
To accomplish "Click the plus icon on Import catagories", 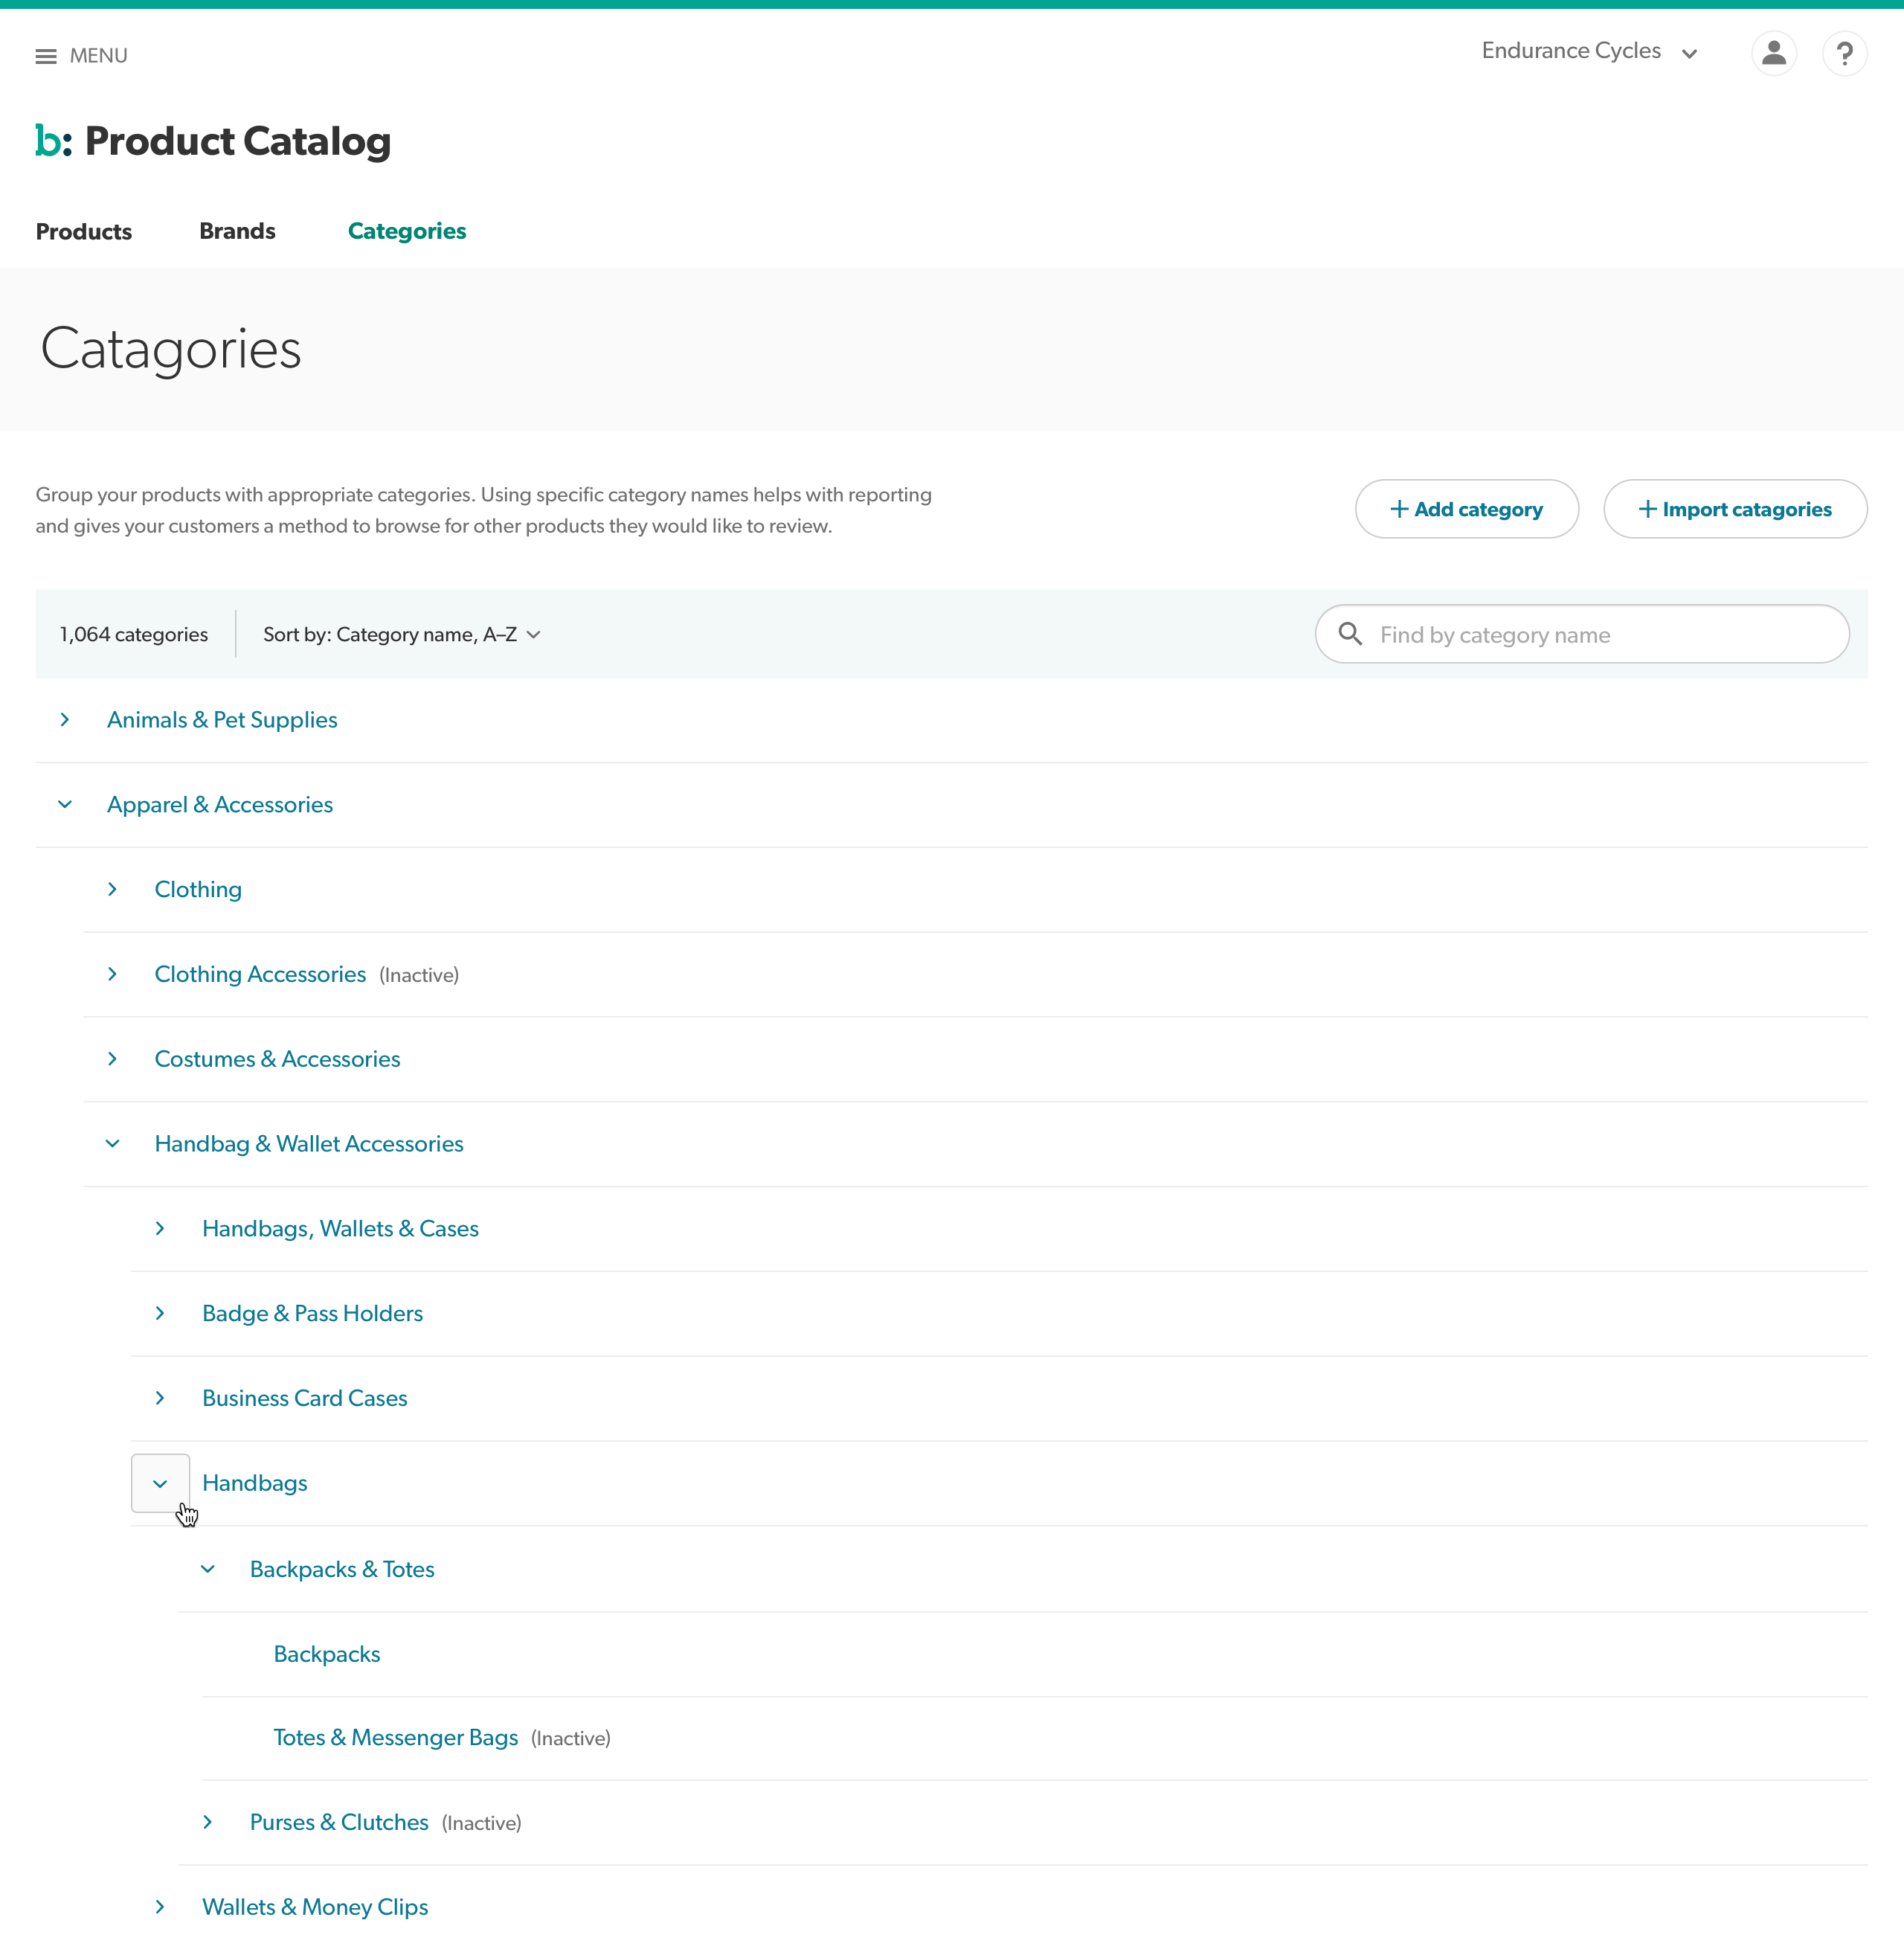I will 1648,509.
